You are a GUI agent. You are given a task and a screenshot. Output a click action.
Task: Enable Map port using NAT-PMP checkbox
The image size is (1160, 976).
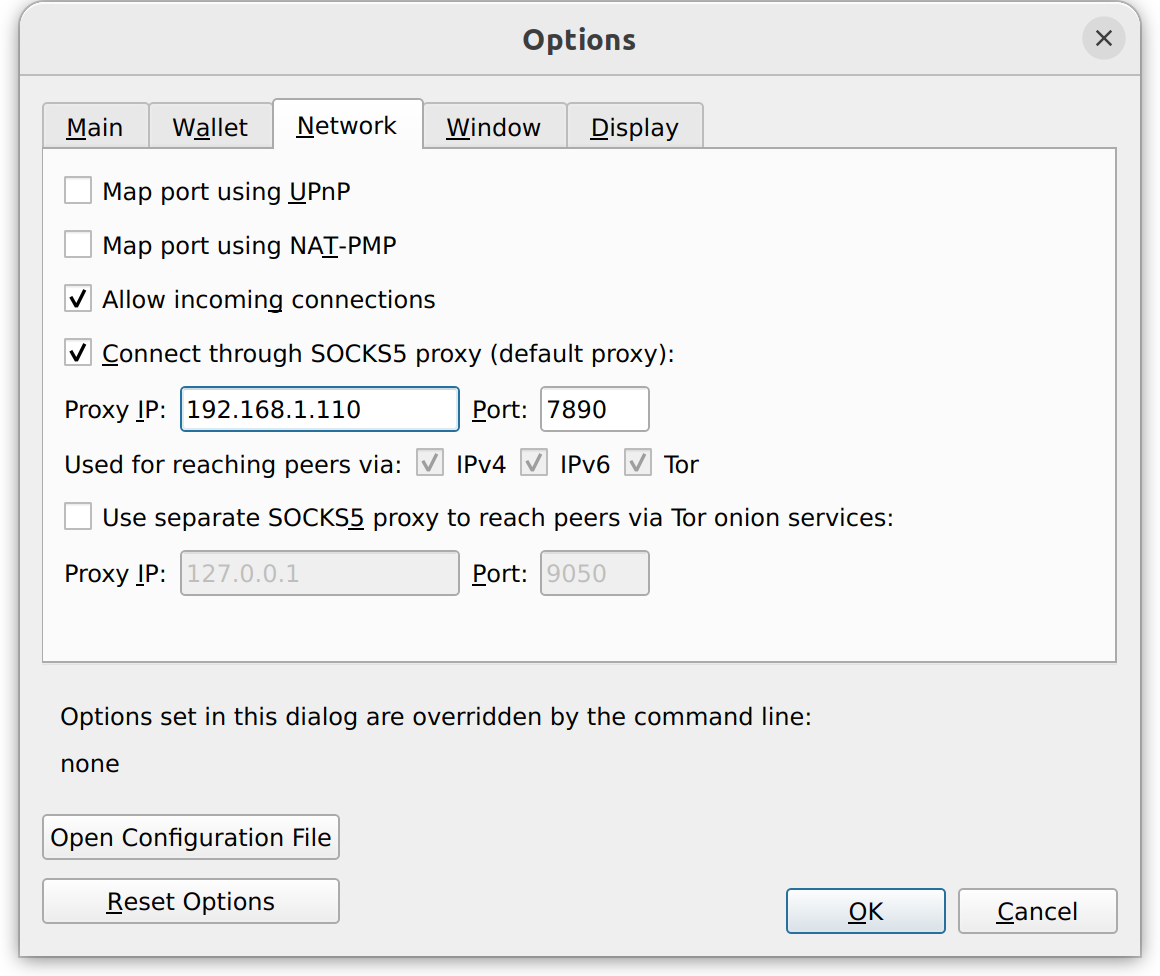(78, 245)
